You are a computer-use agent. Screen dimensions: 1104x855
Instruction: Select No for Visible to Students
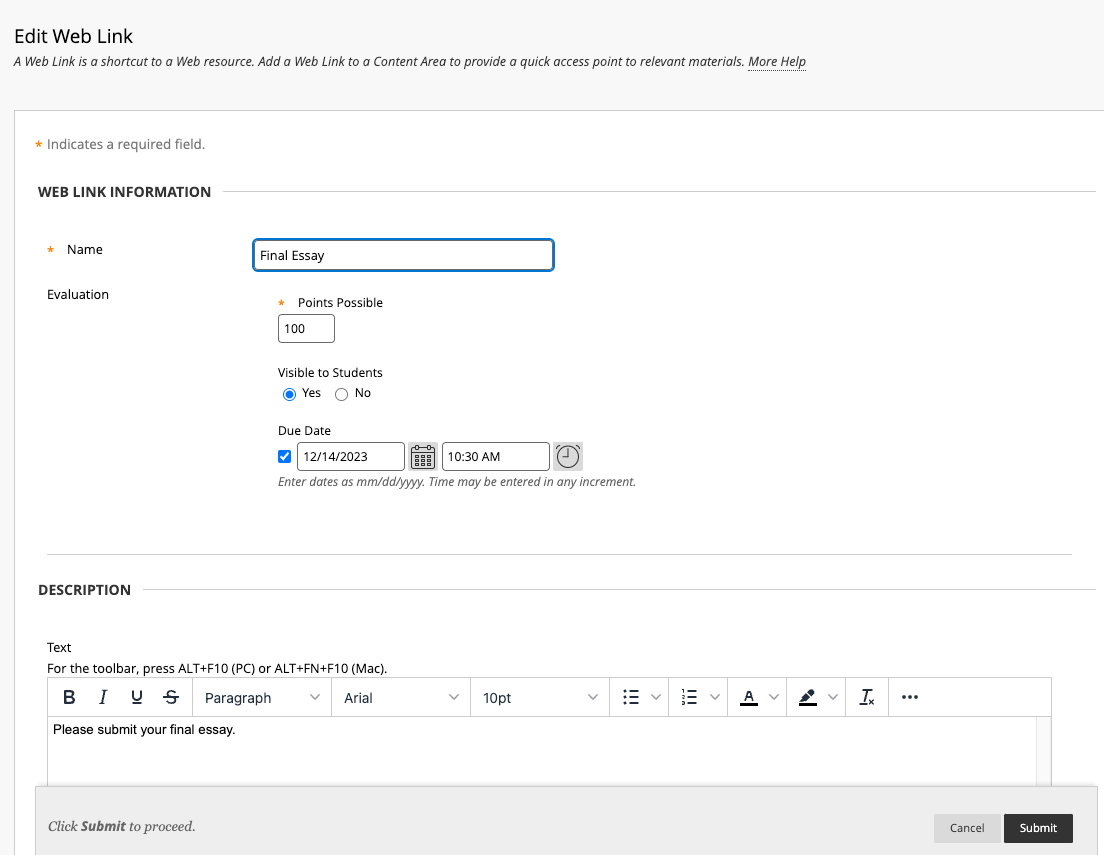[x=341, y=394]
